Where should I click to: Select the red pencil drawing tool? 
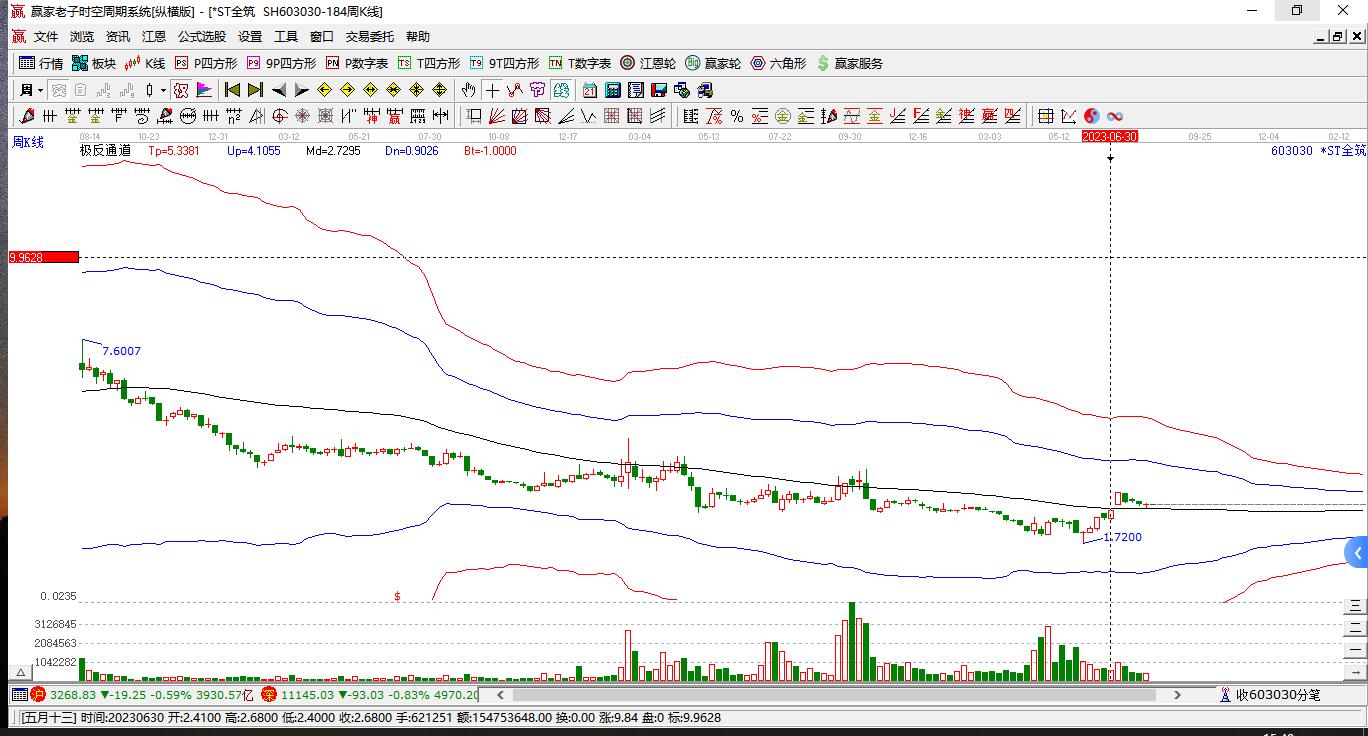27,116
